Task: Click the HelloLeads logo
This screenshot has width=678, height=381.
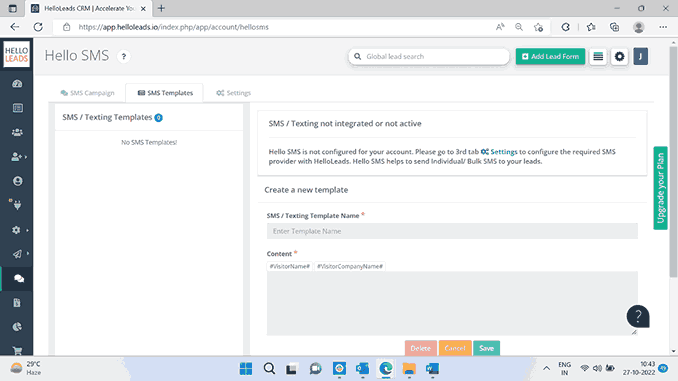Action: pos(16,54)
